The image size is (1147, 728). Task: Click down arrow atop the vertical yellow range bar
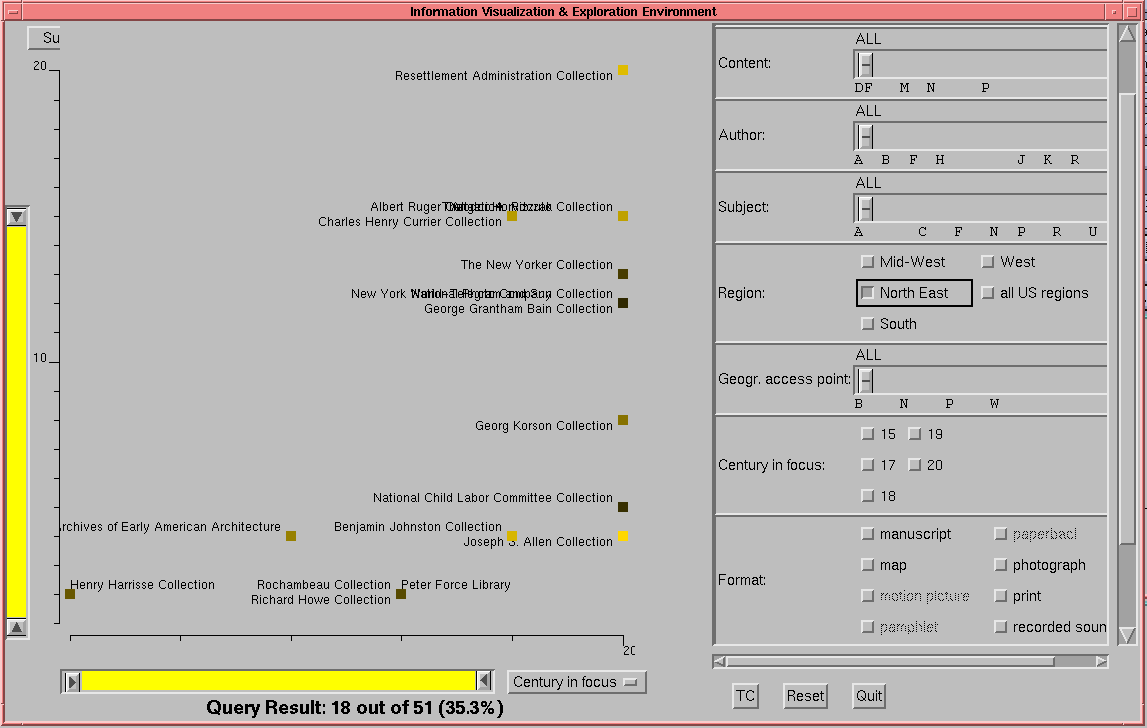(x=17, y=217)
